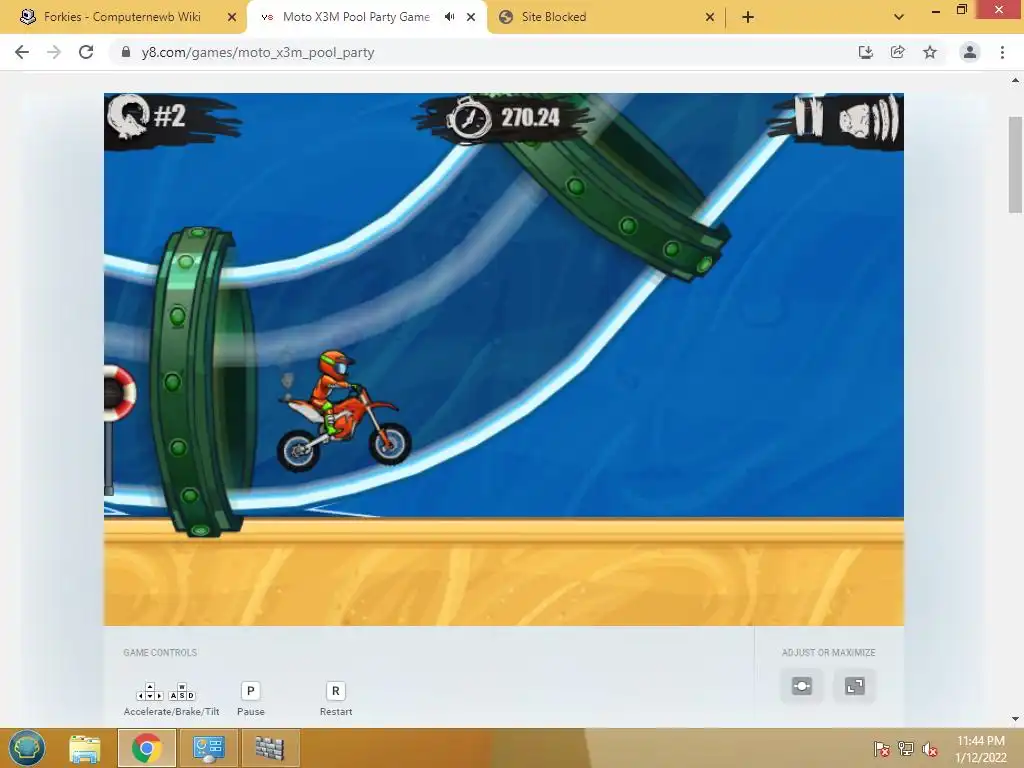Open the Chrome three-dot menu
1024x768 pixels.
point(1002,52)
